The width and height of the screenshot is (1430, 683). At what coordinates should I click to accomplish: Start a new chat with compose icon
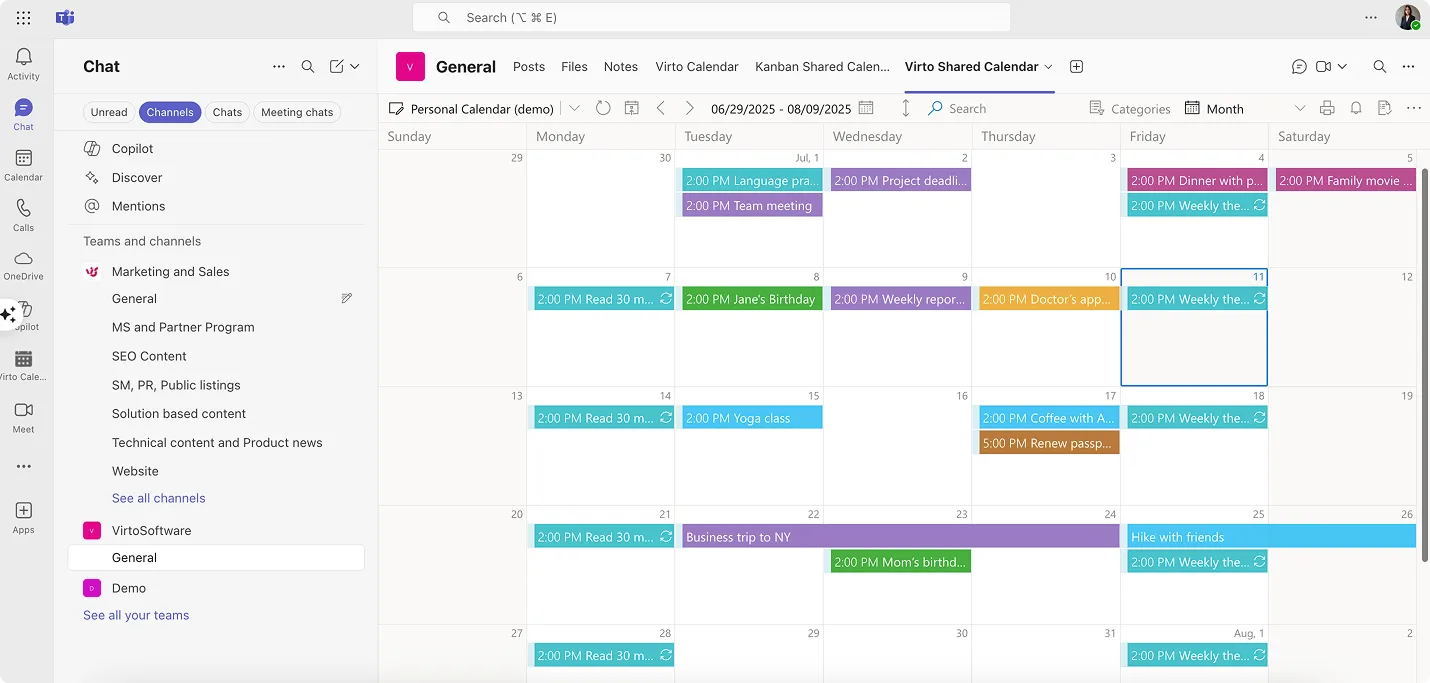337,67
